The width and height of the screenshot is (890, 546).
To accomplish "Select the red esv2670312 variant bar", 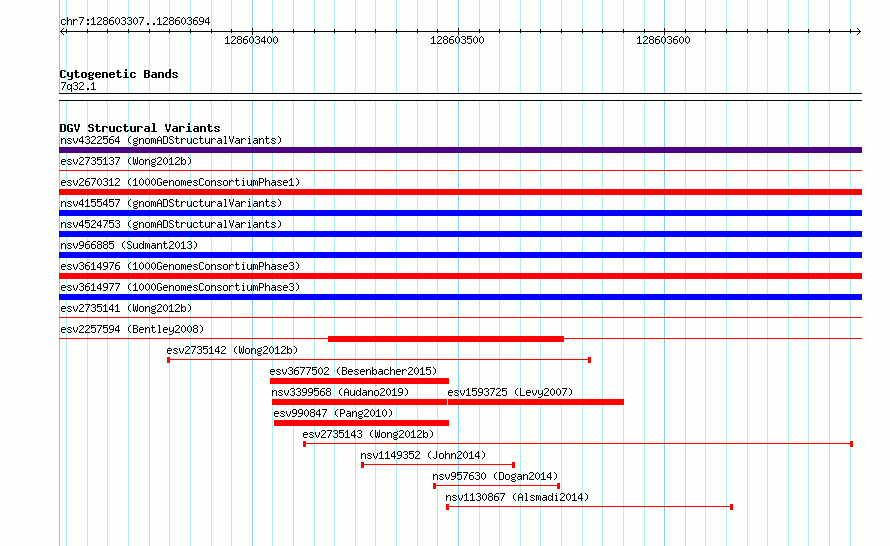I will (x=460, y=192).
